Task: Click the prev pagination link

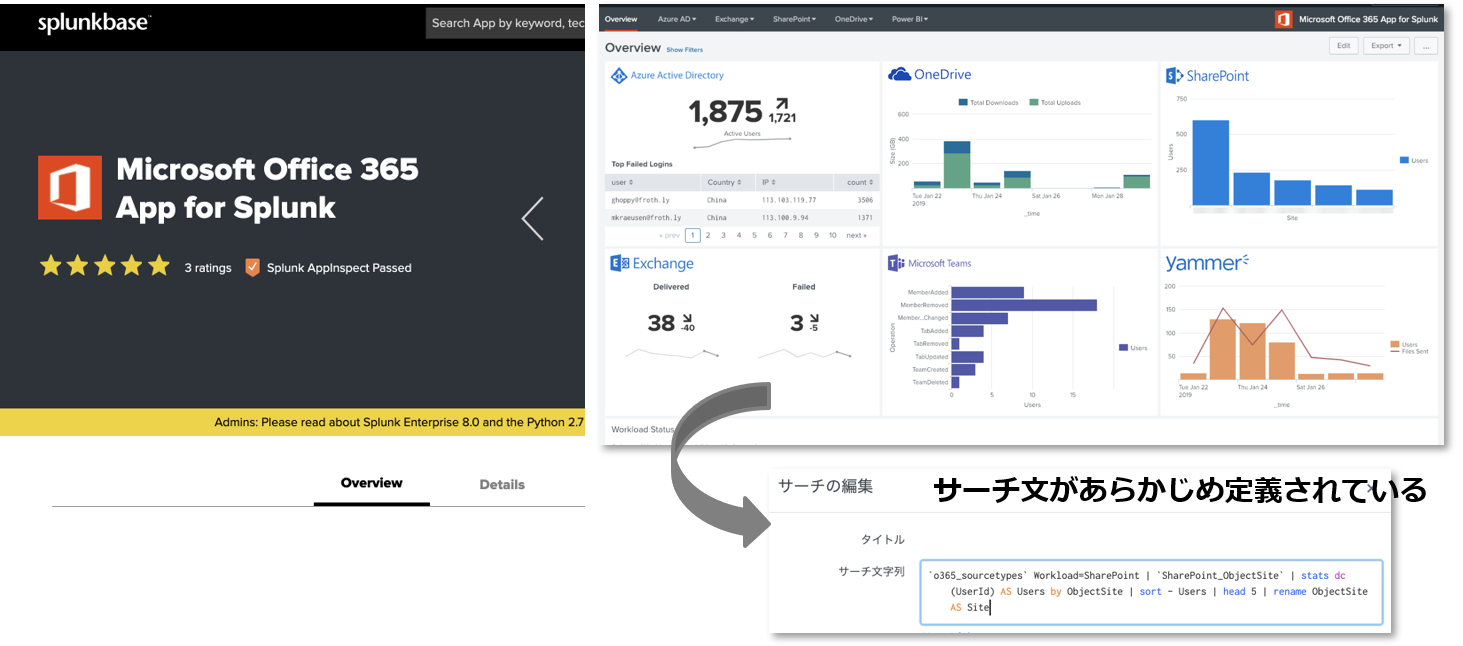Action: click(x=670, y=235)
